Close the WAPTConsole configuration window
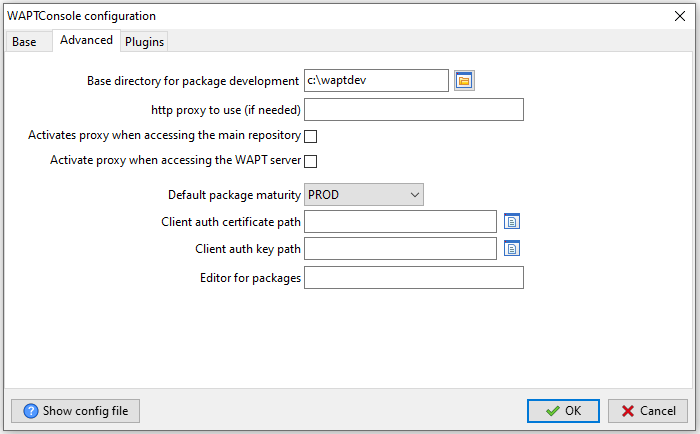This screenshot has width=700, height=434. (x=680, y=16)
